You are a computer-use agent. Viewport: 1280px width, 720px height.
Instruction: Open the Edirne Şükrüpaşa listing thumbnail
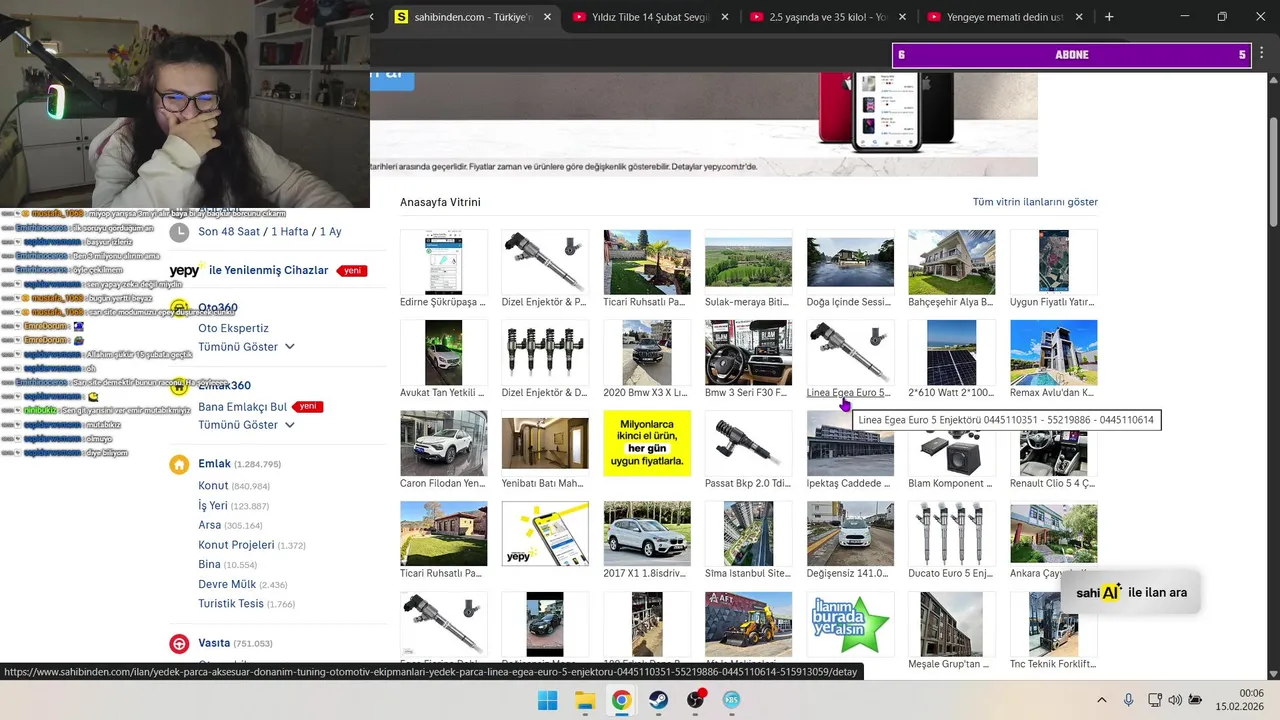click(444, 262)
